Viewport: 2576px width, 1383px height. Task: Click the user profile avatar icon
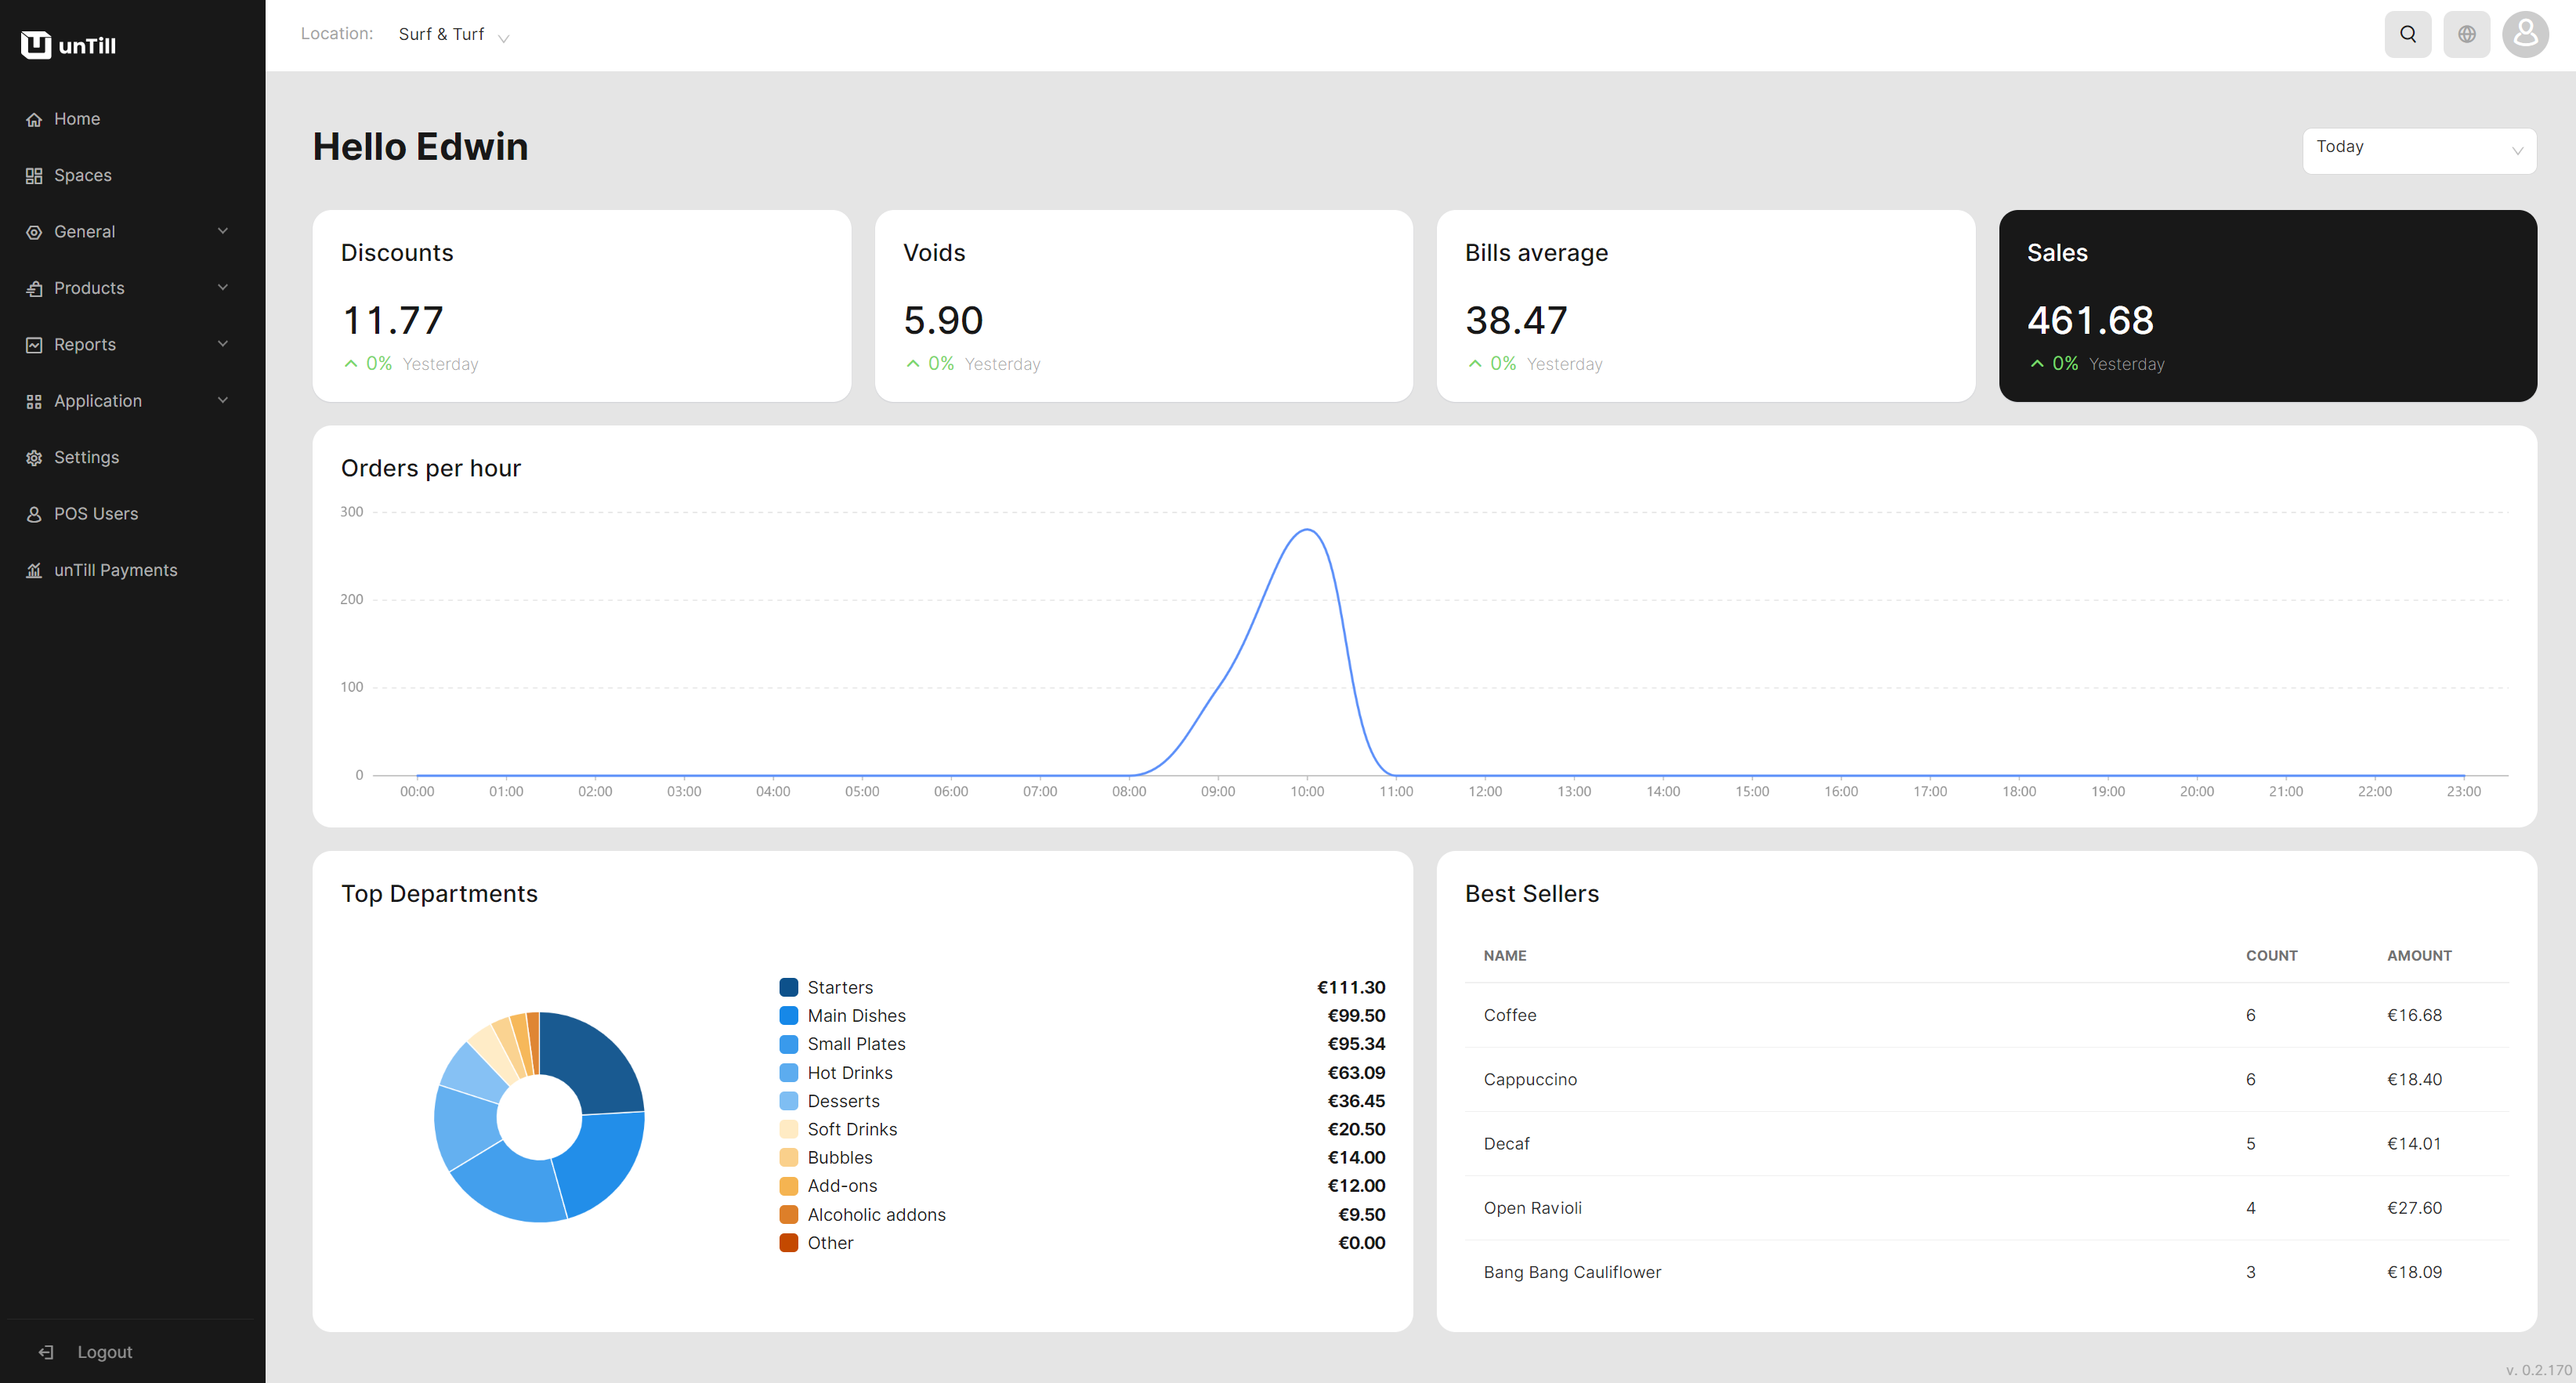(x=2524, y=35)
